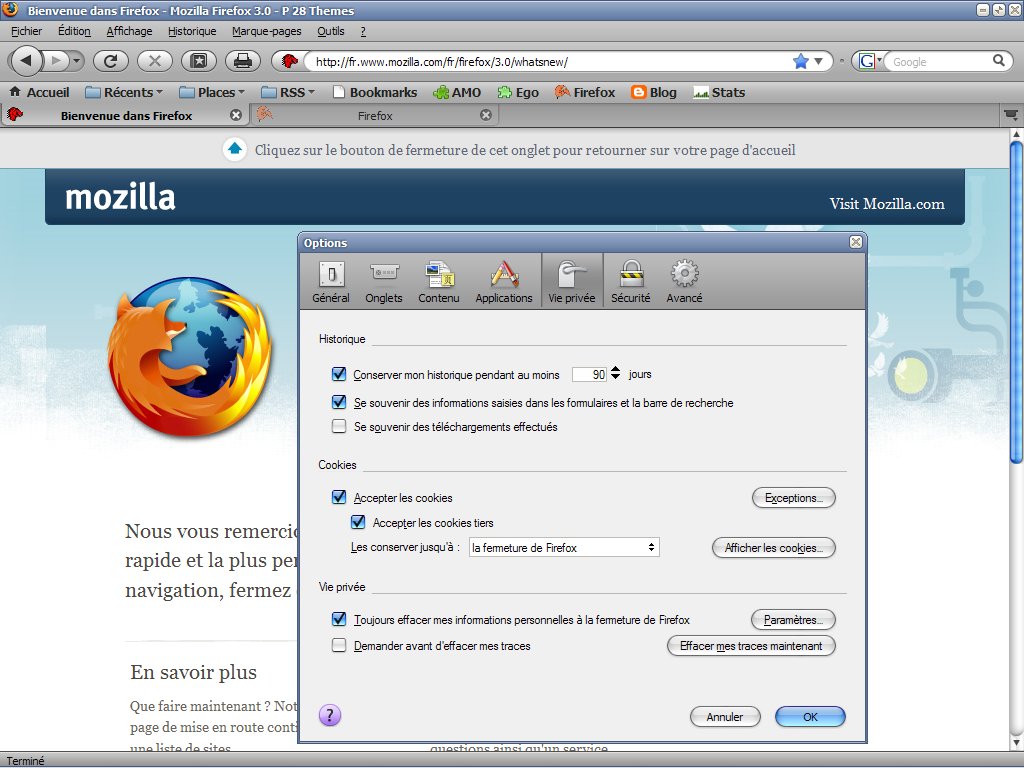Open the Avancé options panel
The image size is (1024, 768).
[x=684, y=281]
